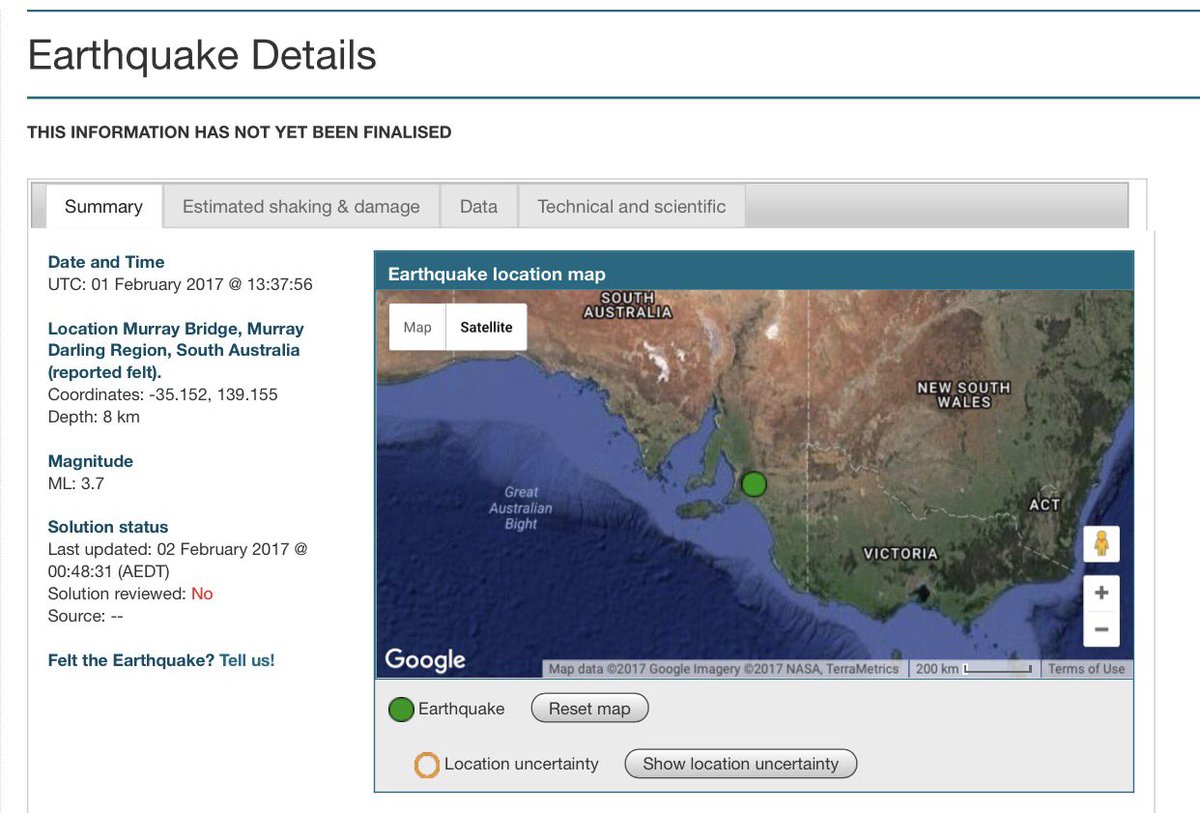Screen dimensions: 1200x813
Task: Click the Source: -- text
Action: click(85, 616)
